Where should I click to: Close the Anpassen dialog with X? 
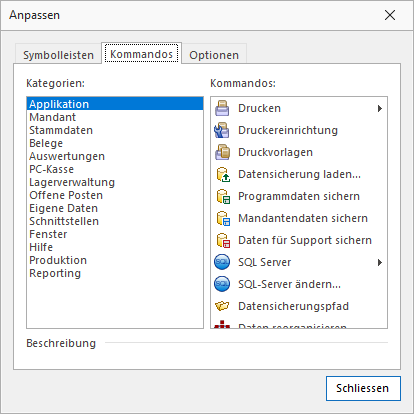(390, 15)
